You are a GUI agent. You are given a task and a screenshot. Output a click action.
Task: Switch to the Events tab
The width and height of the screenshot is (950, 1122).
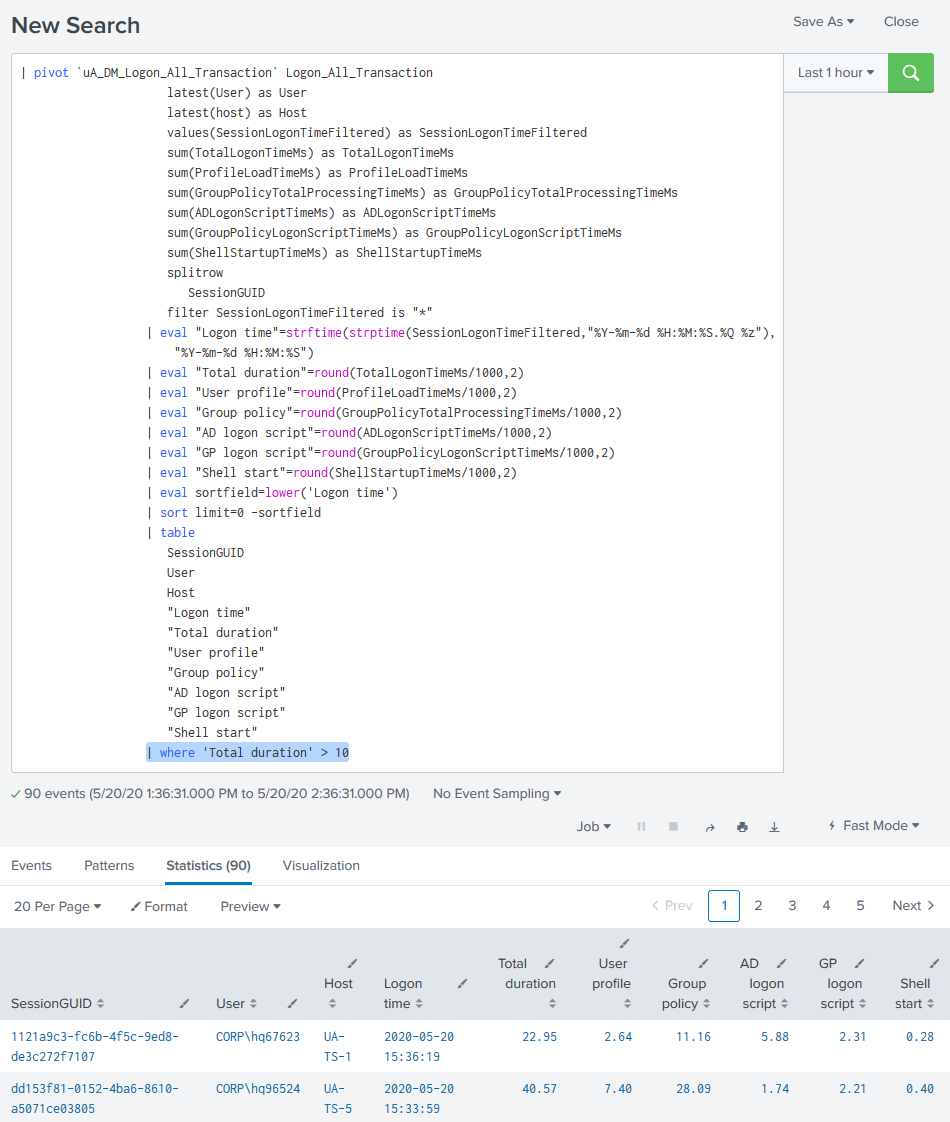(x=31, y=865)
